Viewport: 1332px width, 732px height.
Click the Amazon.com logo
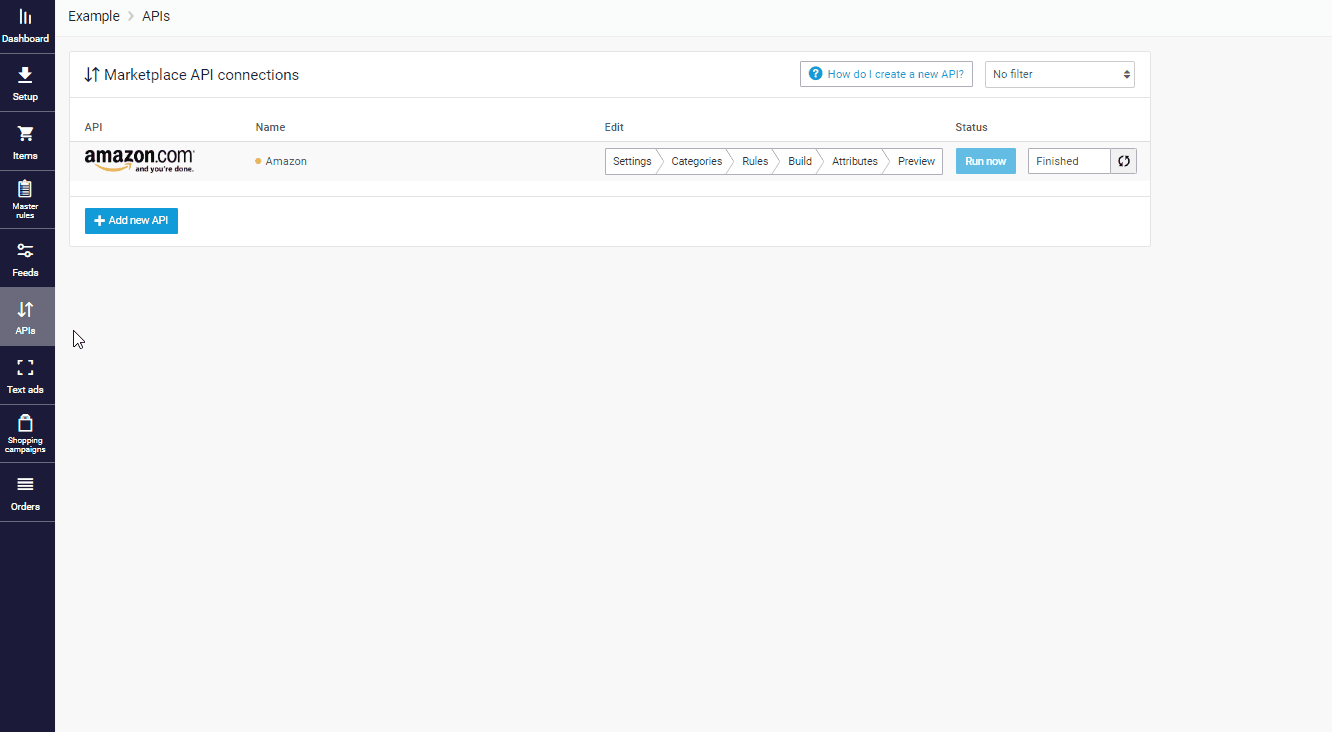click(139, 160)
